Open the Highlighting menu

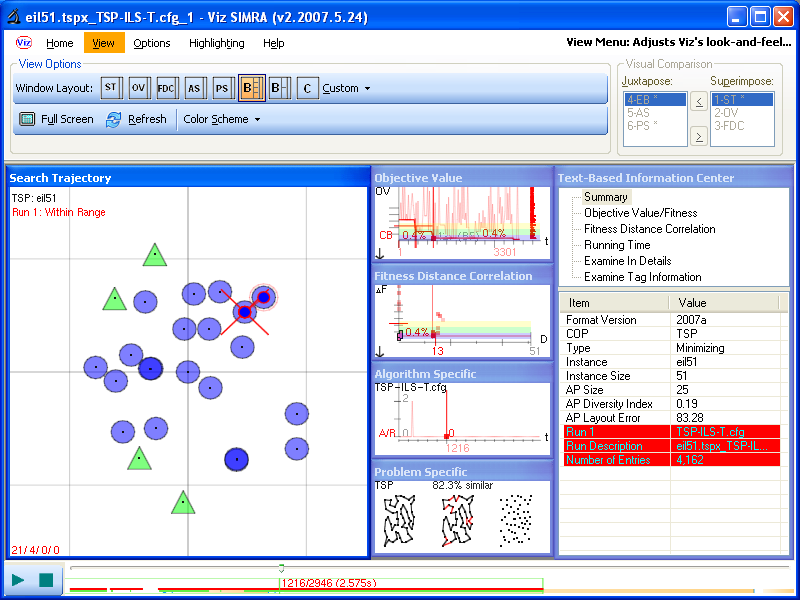[216, 43]
